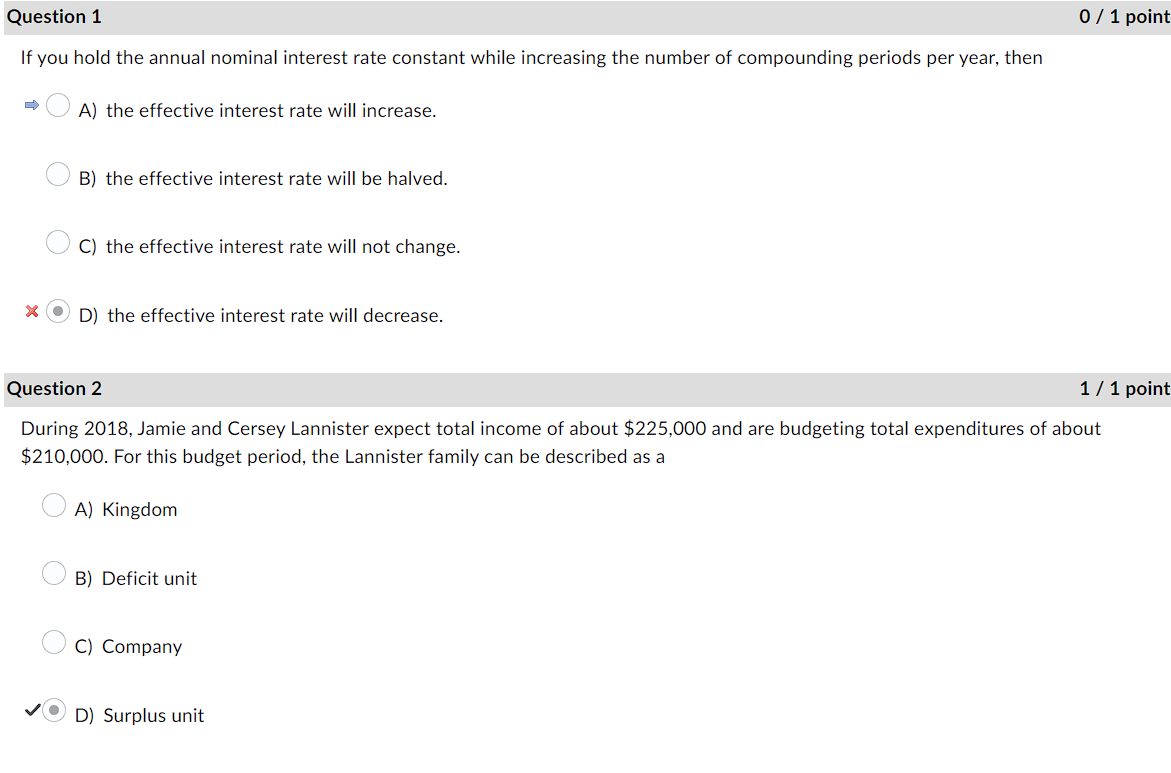The width and height of the screenshot is (1171, 773).
Task: Click the blue arrow indicator beside option A
Action: point(30,103)
